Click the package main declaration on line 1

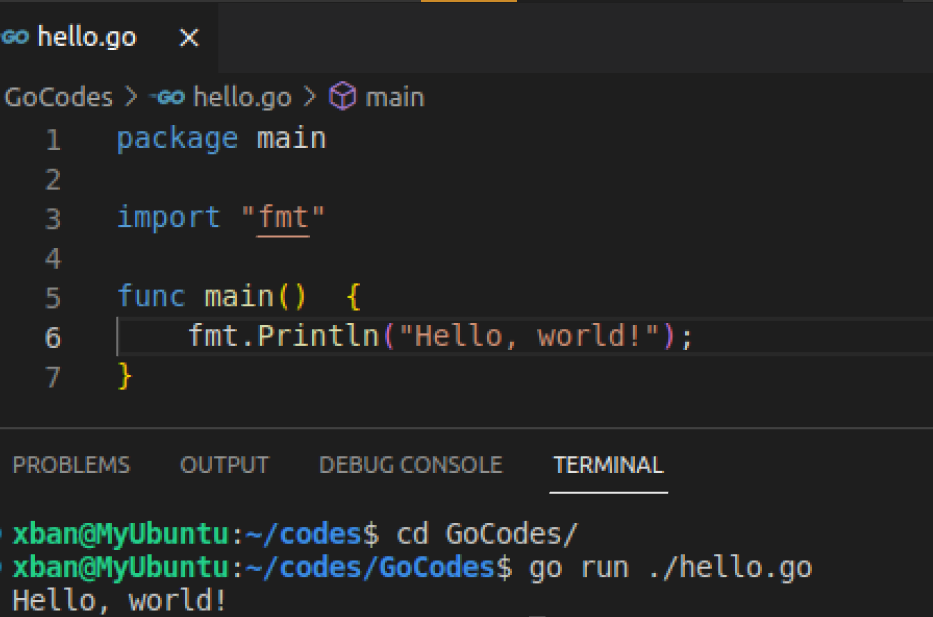tap(220, 138)
